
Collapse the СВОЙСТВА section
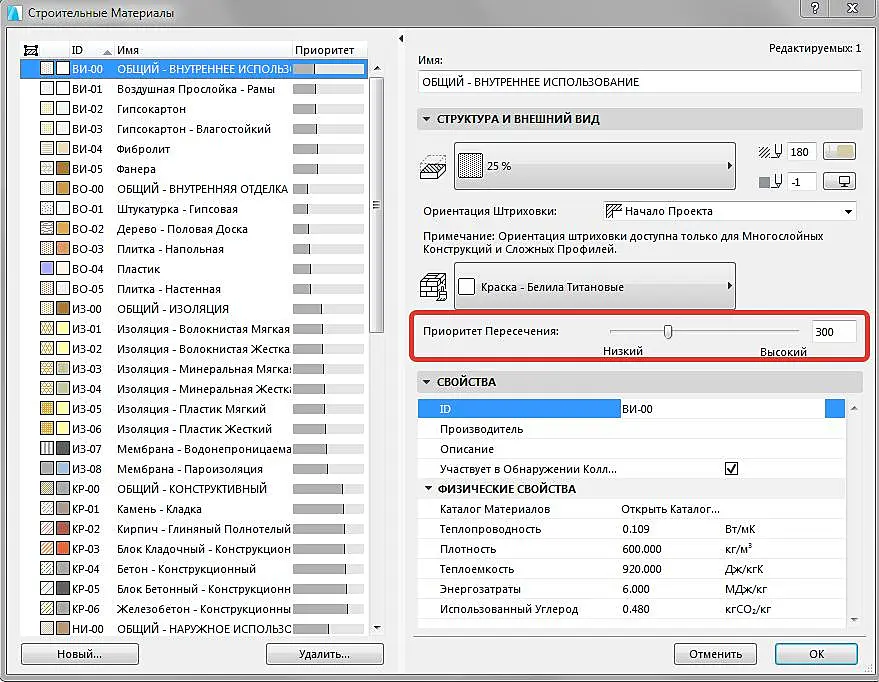tap(426, 382)
